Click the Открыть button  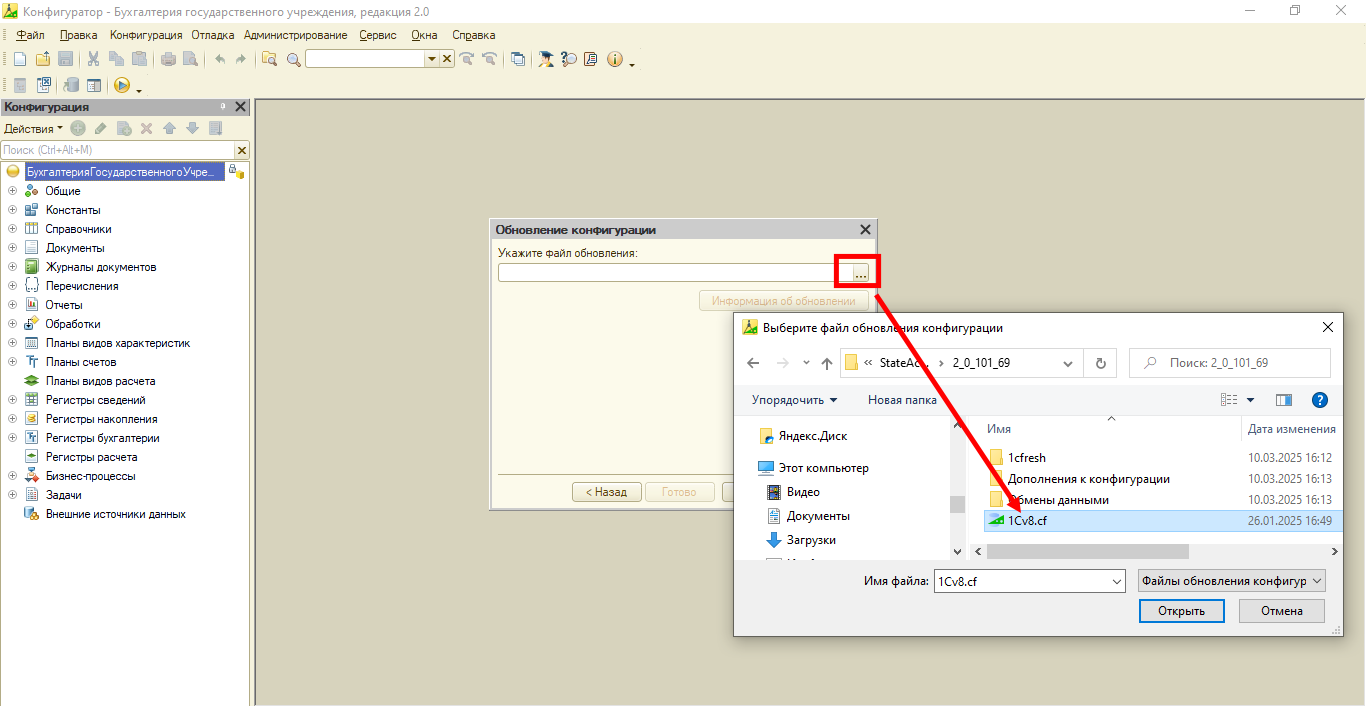(1181, 611)
